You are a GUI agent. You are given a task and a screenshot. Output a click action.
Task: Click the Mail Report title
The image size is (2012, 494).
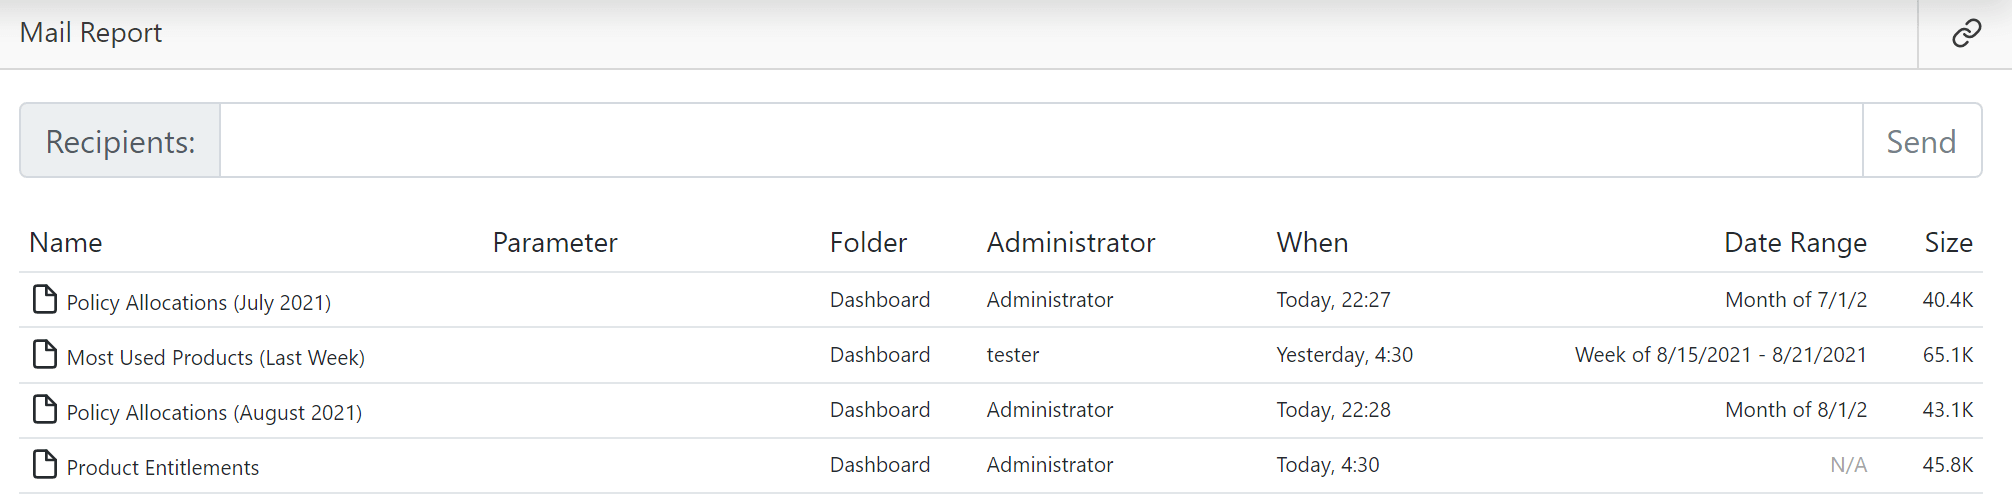click(x=91, y=33)
